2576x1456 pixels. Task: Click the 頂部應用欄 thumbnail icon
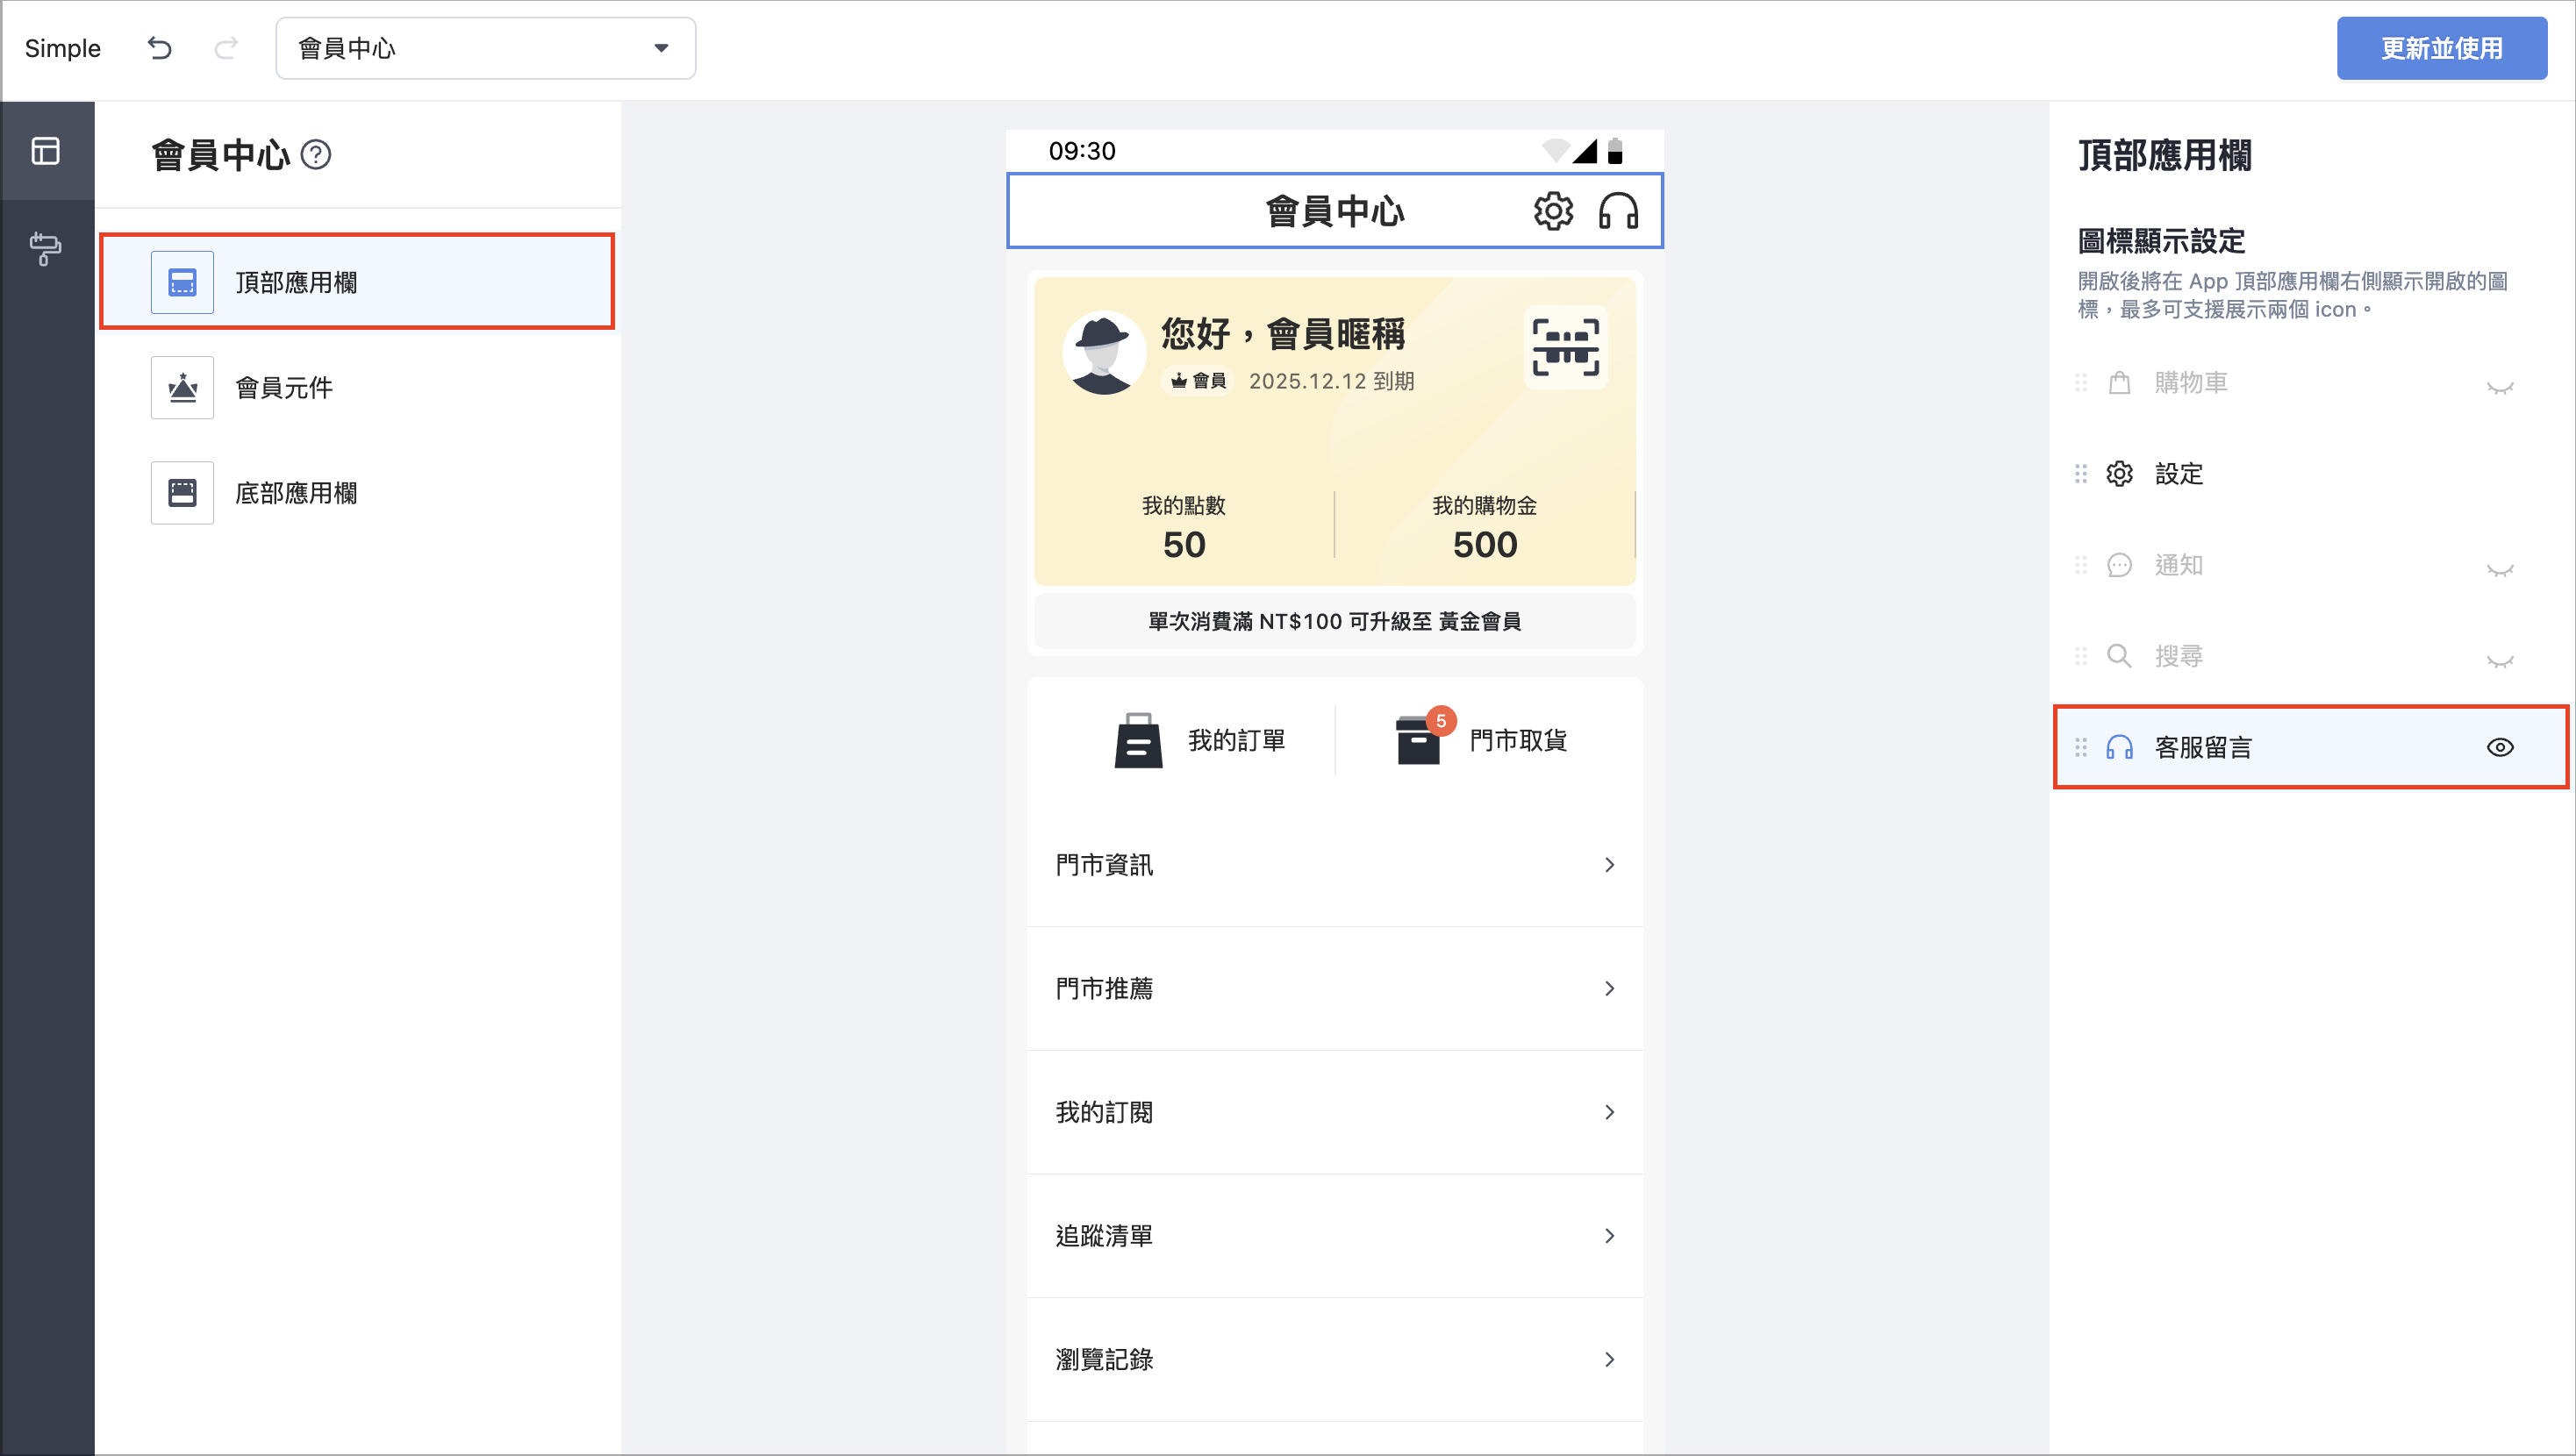[x=182, y=282]
